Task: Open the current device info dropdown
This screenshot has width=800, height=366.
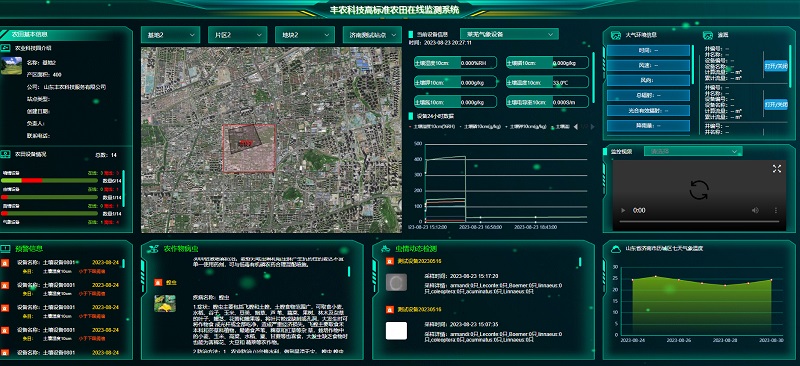Action: point(509,34)
